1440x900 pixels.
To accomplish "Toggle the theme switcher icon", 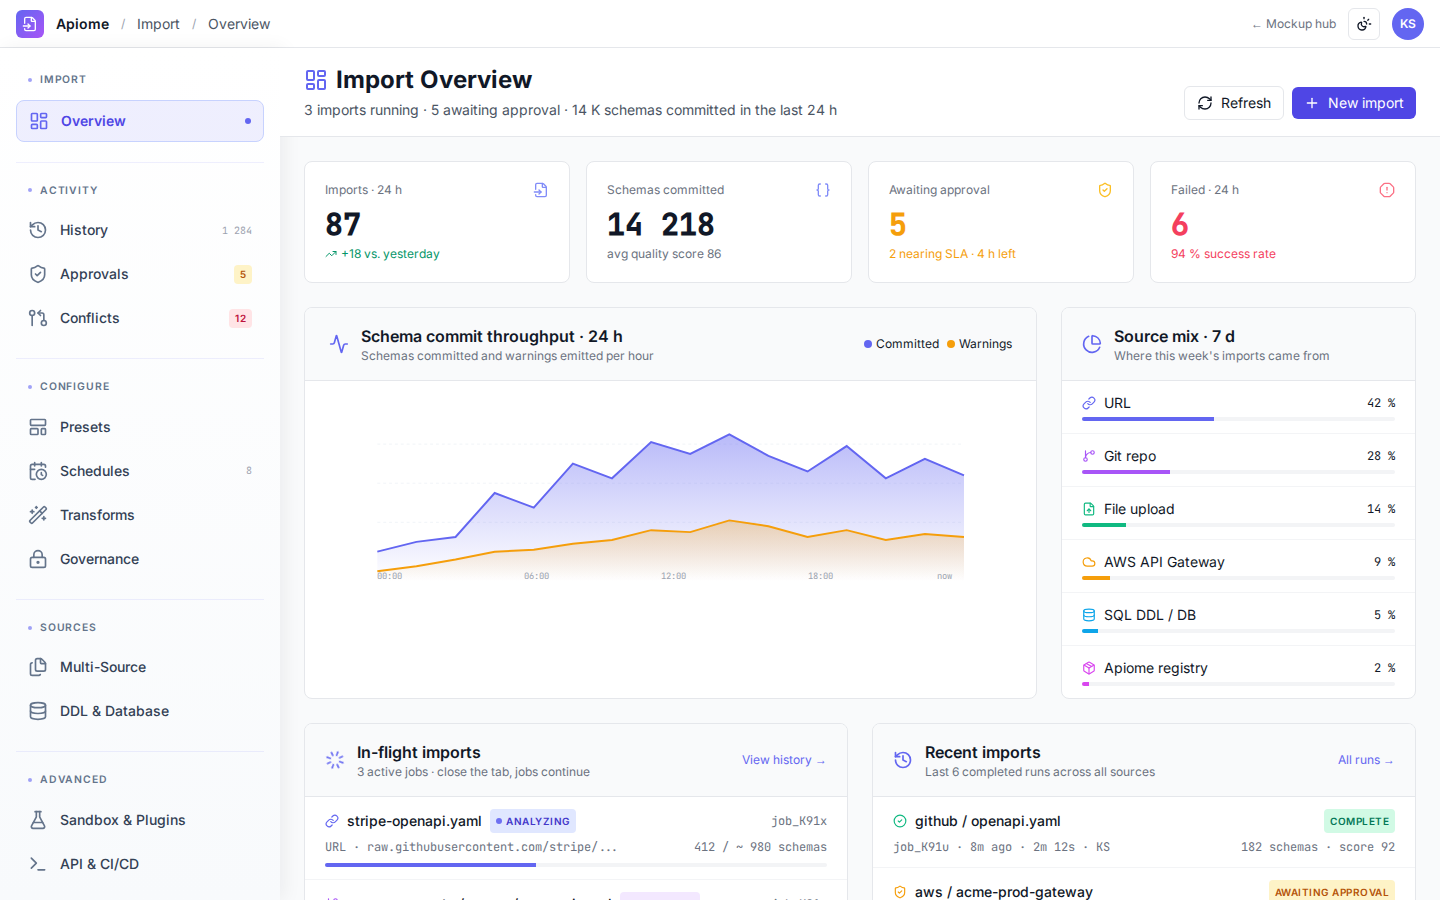I will coord(1364,24).
